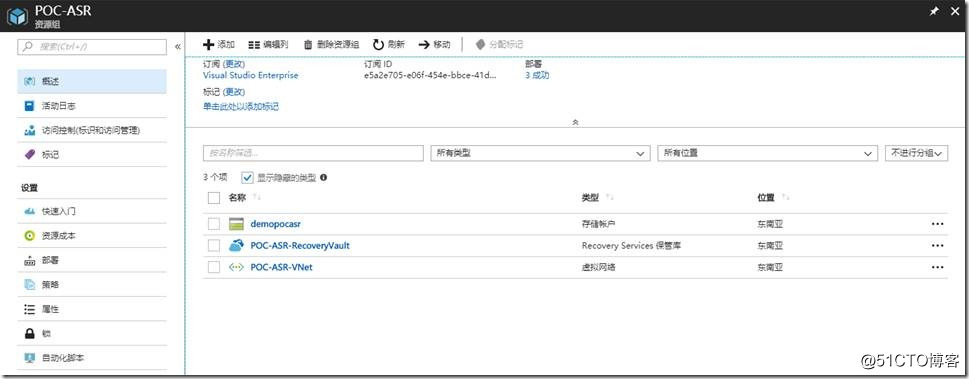Screen dimensions: 969x379
Task: Click the 虚拟网络 type cell
Action: pyautogui.click(x=598, y=267)
